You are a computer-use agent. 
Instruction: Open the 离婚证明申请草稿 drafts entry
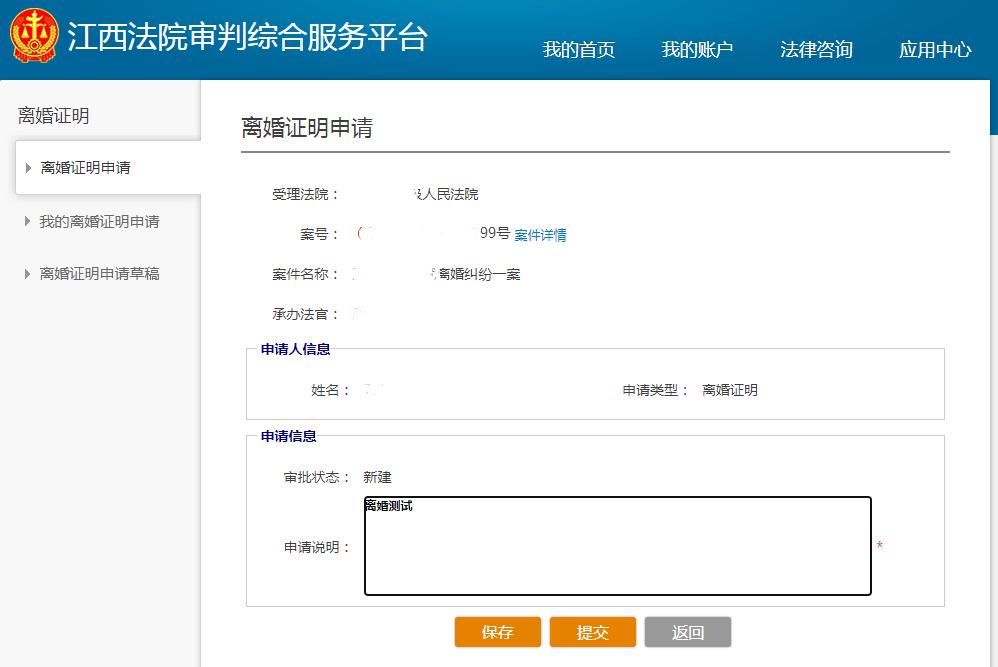click(99, 273)
